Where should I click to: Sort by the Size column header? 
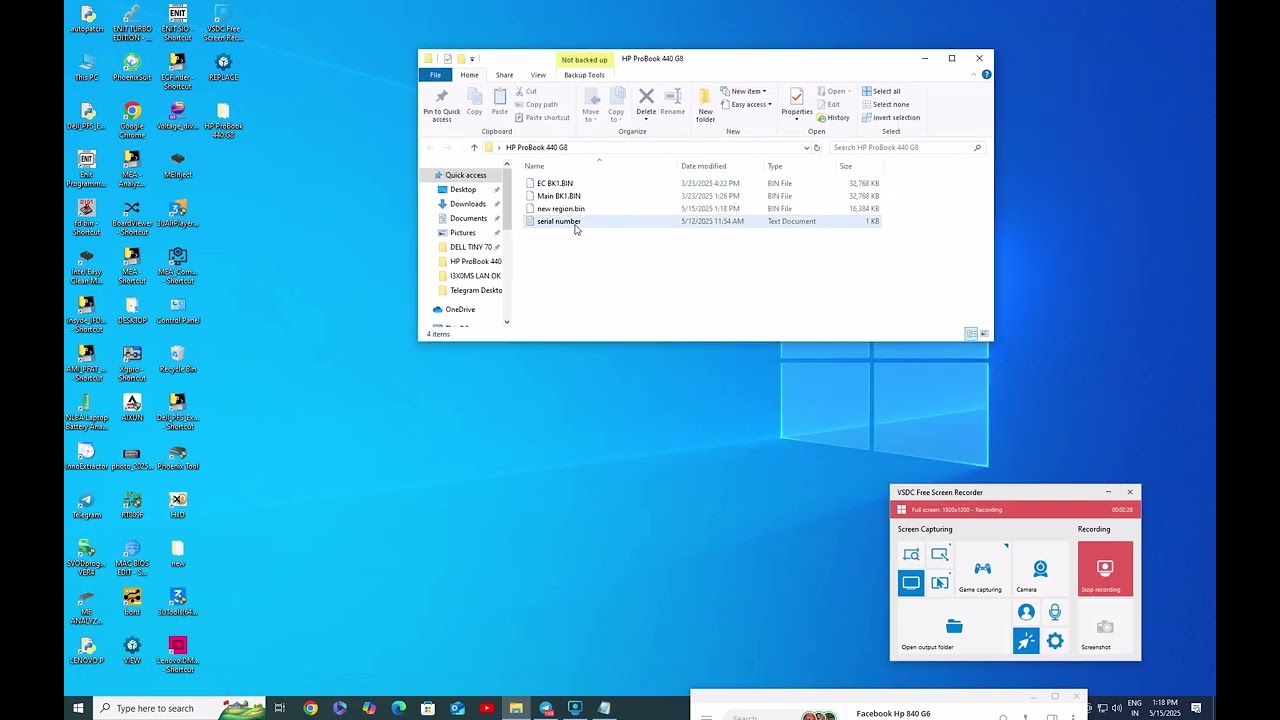[x=846, y=166]
